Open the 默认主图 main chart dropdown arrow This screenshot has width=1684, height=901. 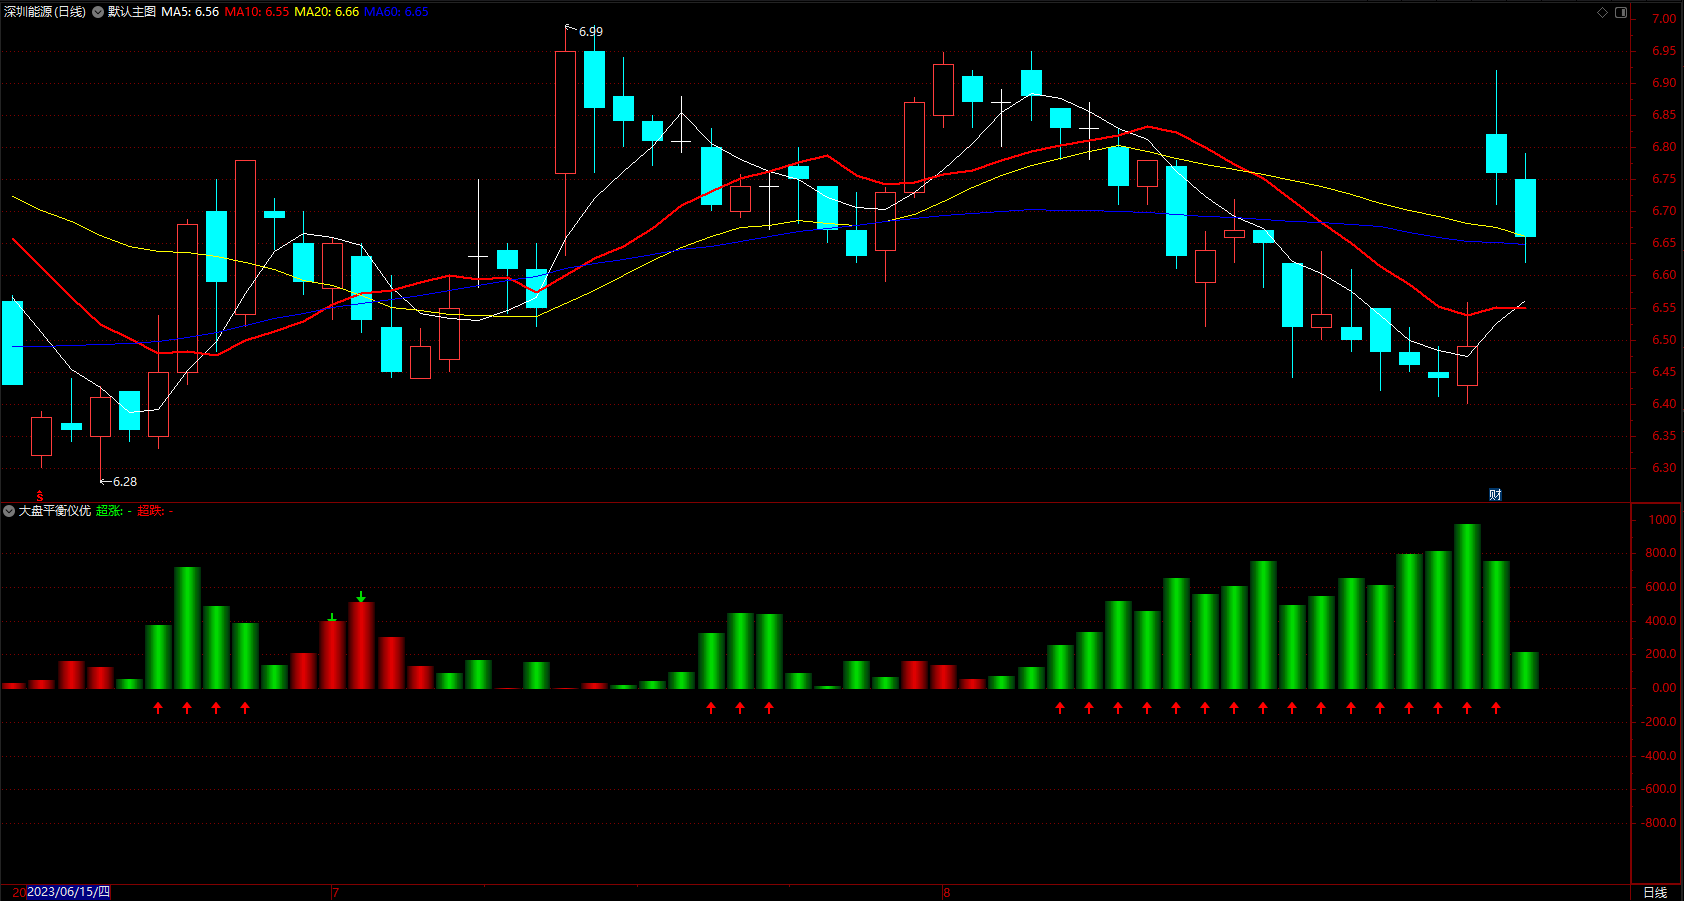point(98,12)
